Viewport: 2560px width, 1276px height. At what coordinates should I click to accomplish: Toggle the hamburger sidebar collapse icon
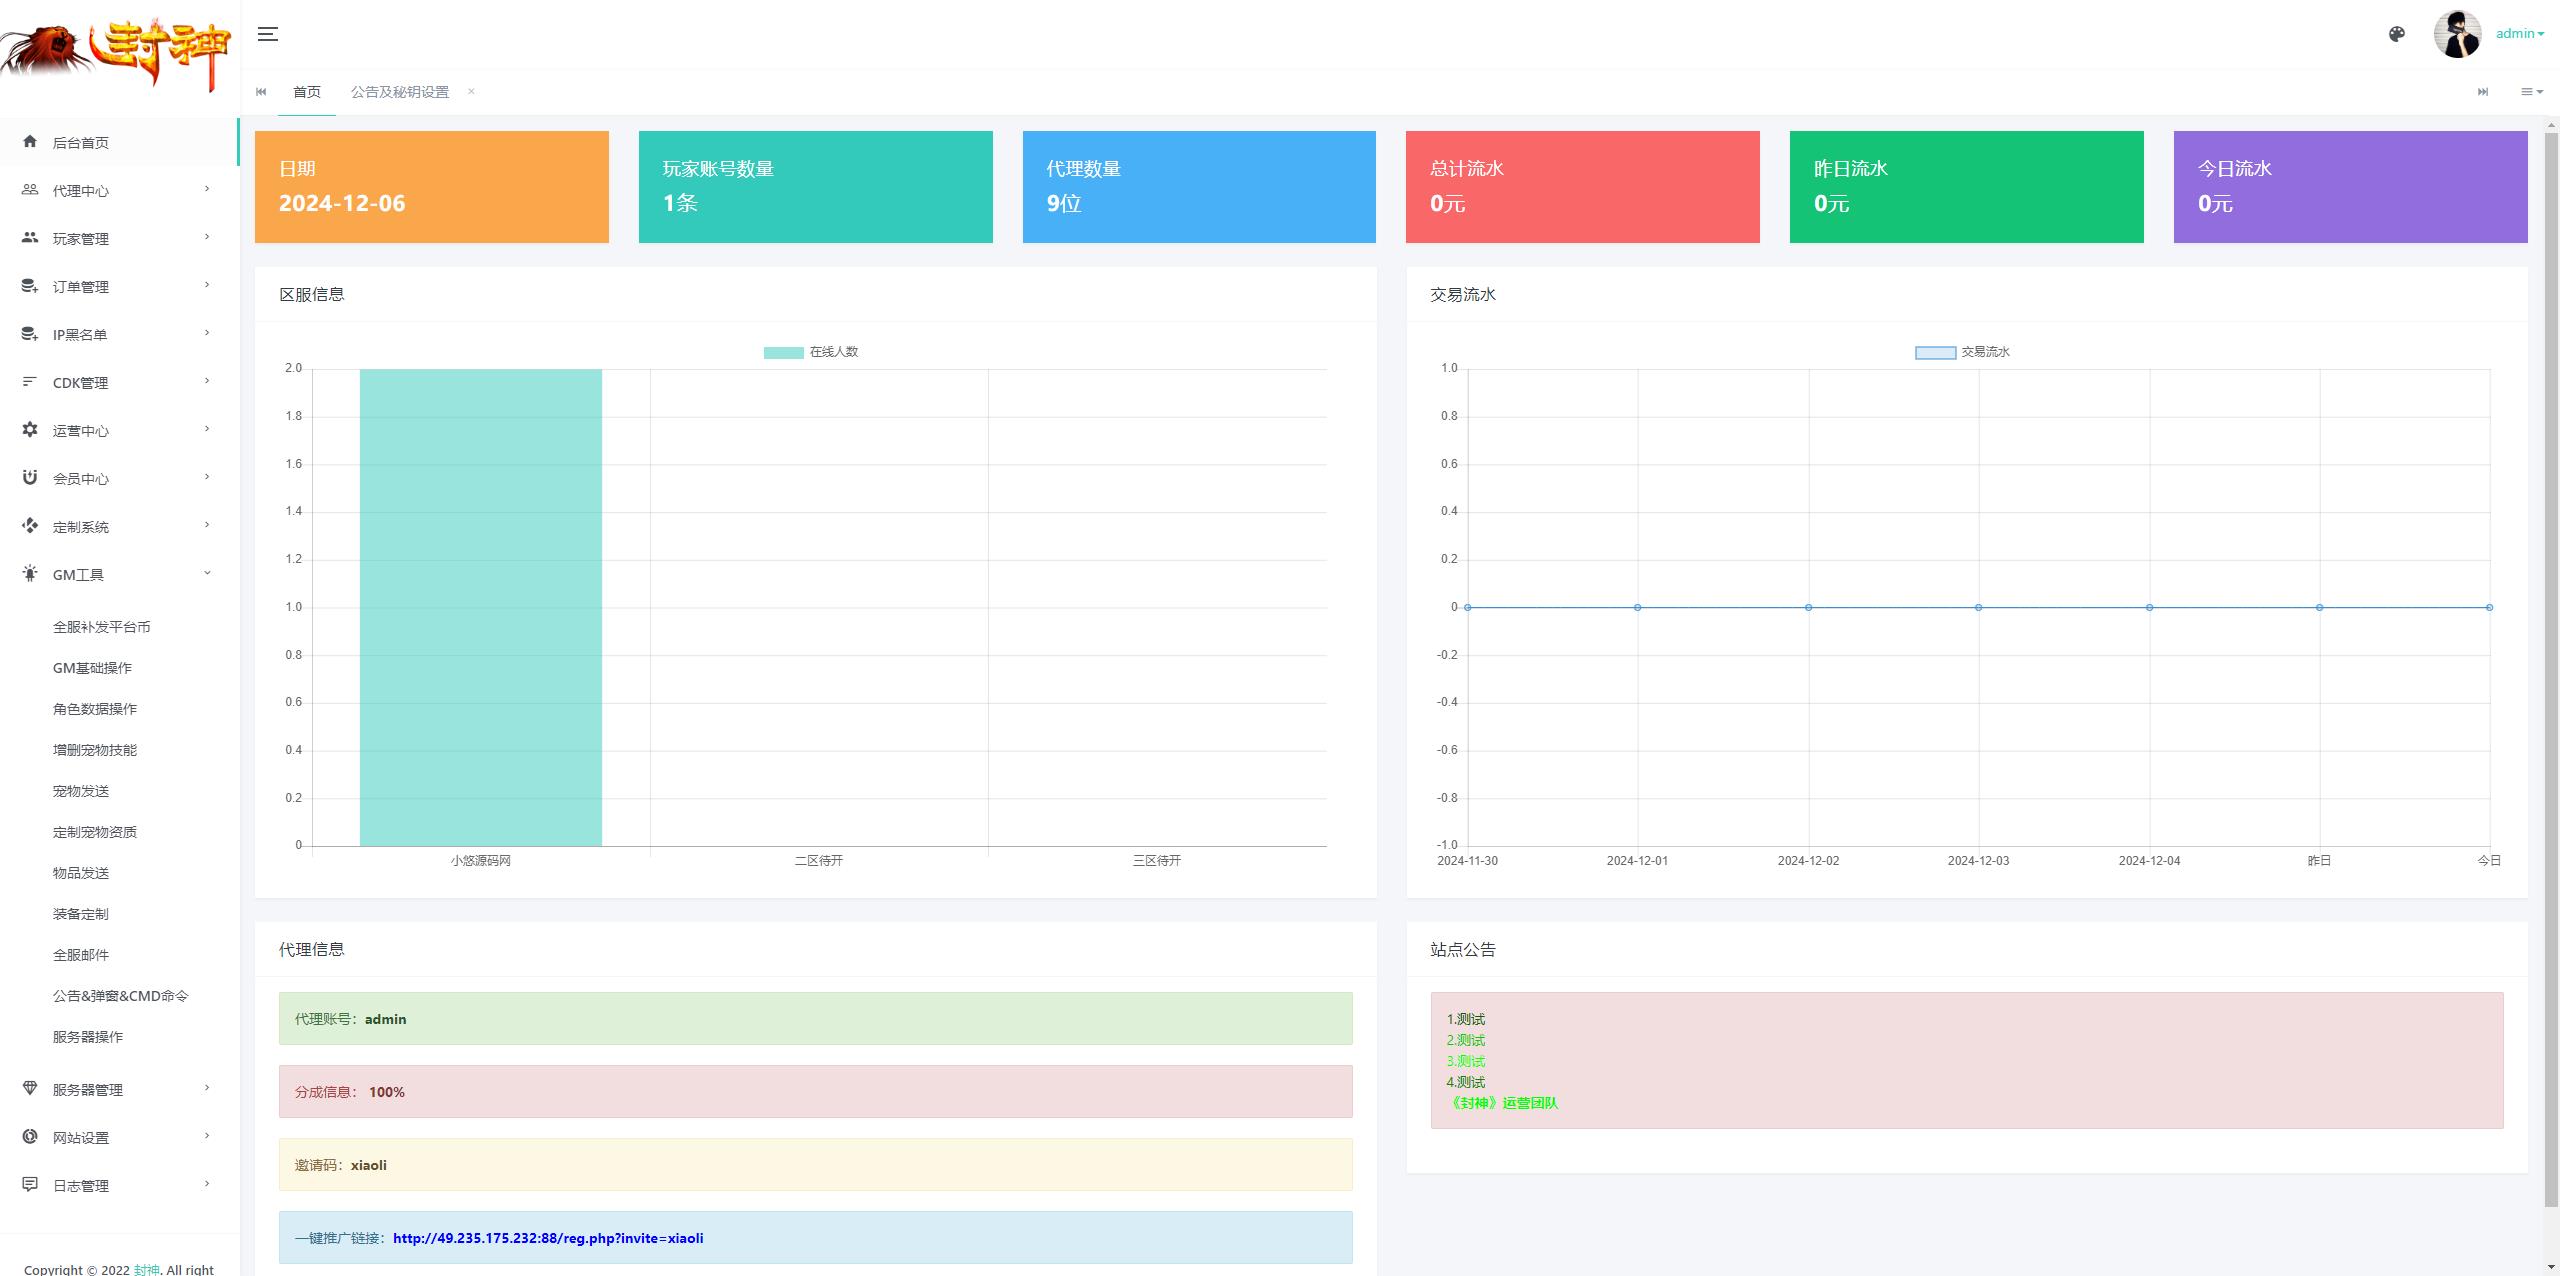[x=268, y=34]
